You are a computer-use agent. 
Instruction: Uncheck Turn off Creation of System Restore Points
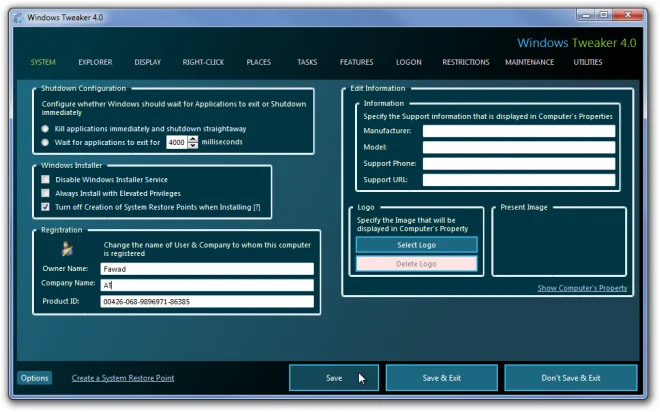tap(45, 207)
